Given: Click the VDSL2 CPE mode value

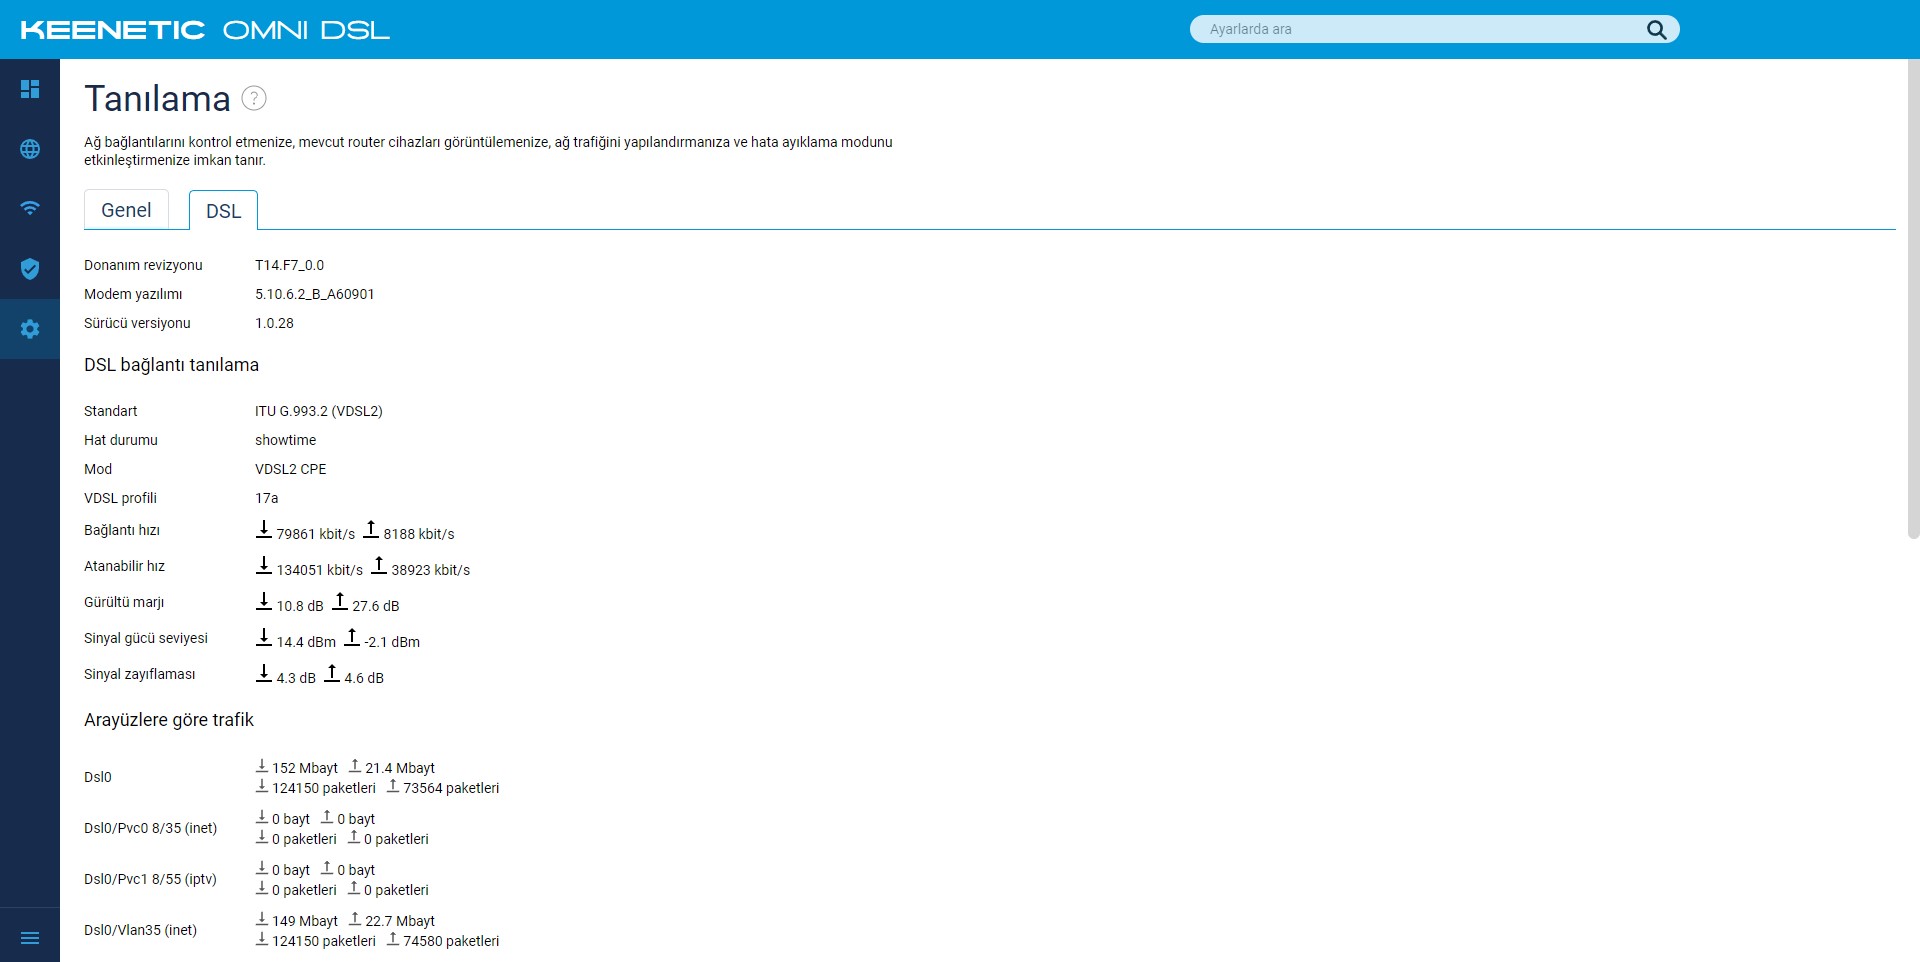Looking at the screenshot, I should pyautogui.click(x=290, y=469).
